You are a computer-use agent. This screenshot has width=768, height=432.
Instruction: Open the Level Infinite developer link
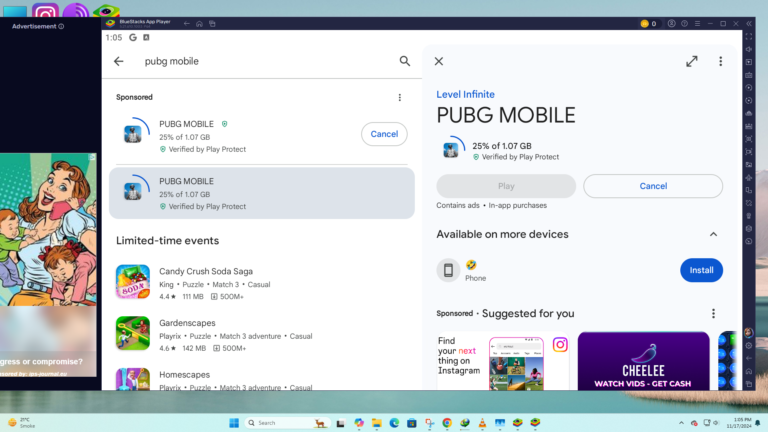click(x=465, y=95)
